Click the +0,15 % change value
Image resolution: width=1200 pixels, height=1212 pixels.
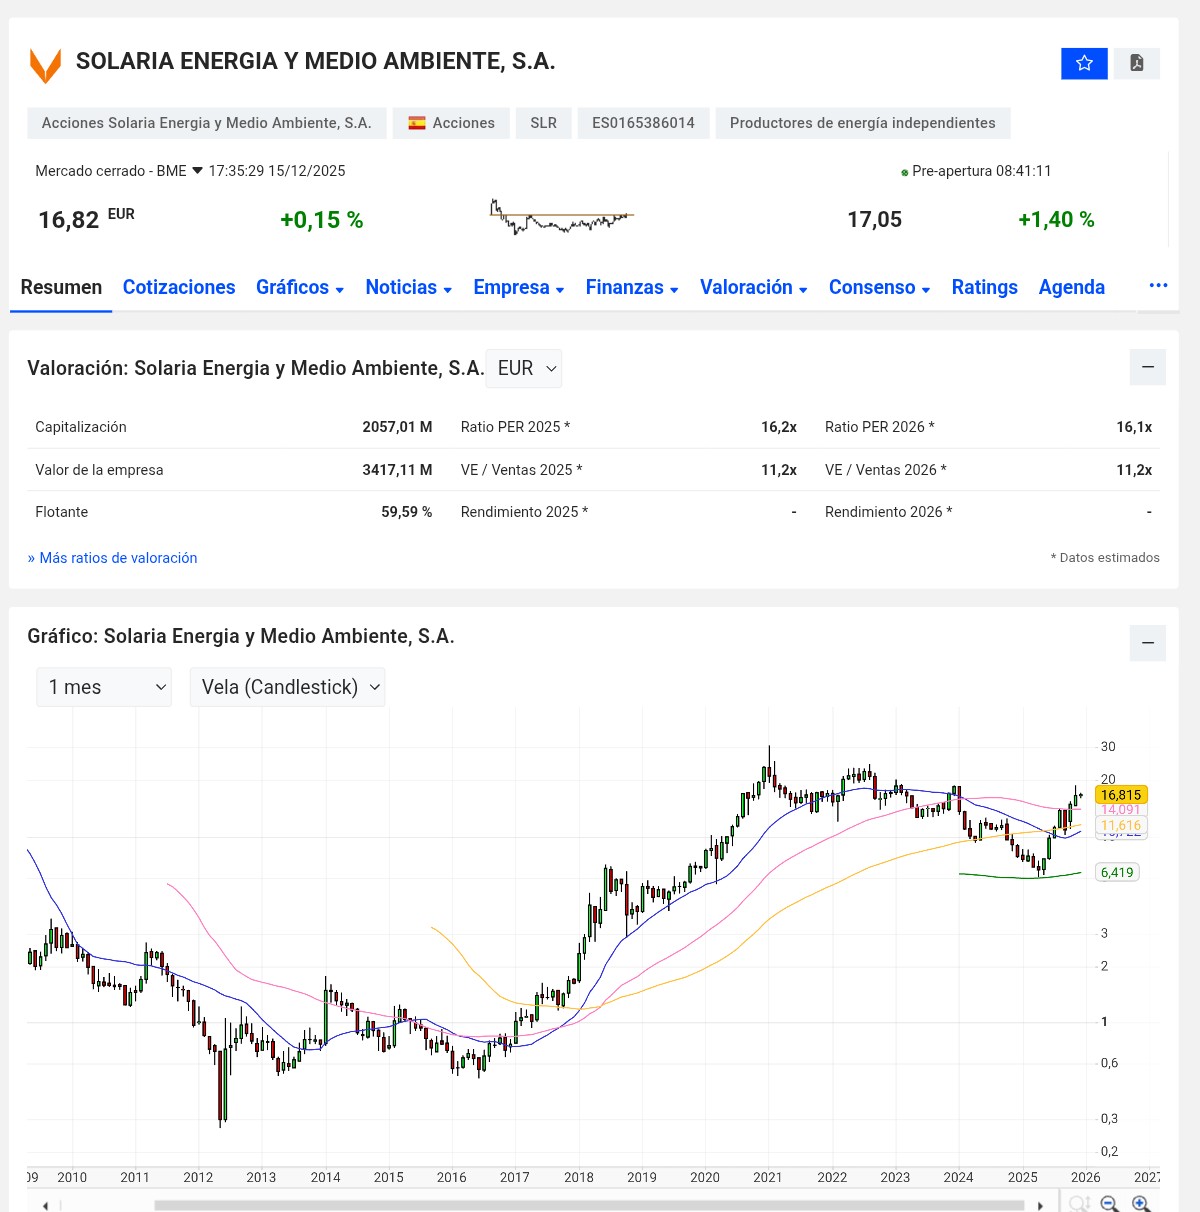coord(321,220)
